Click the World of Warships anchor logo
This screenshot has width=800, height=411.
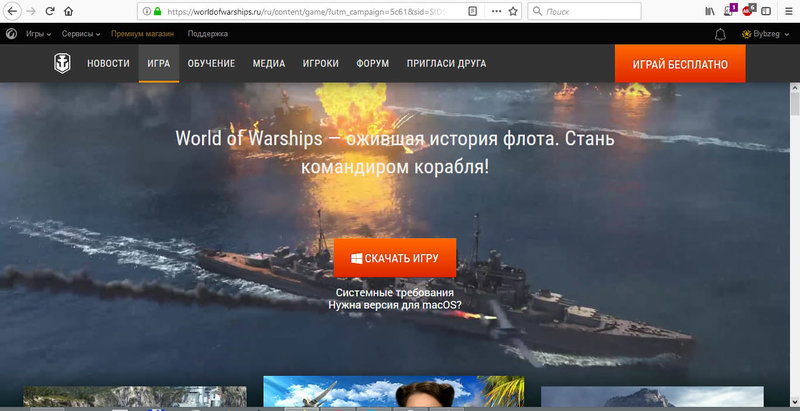[x=62, y=63]
